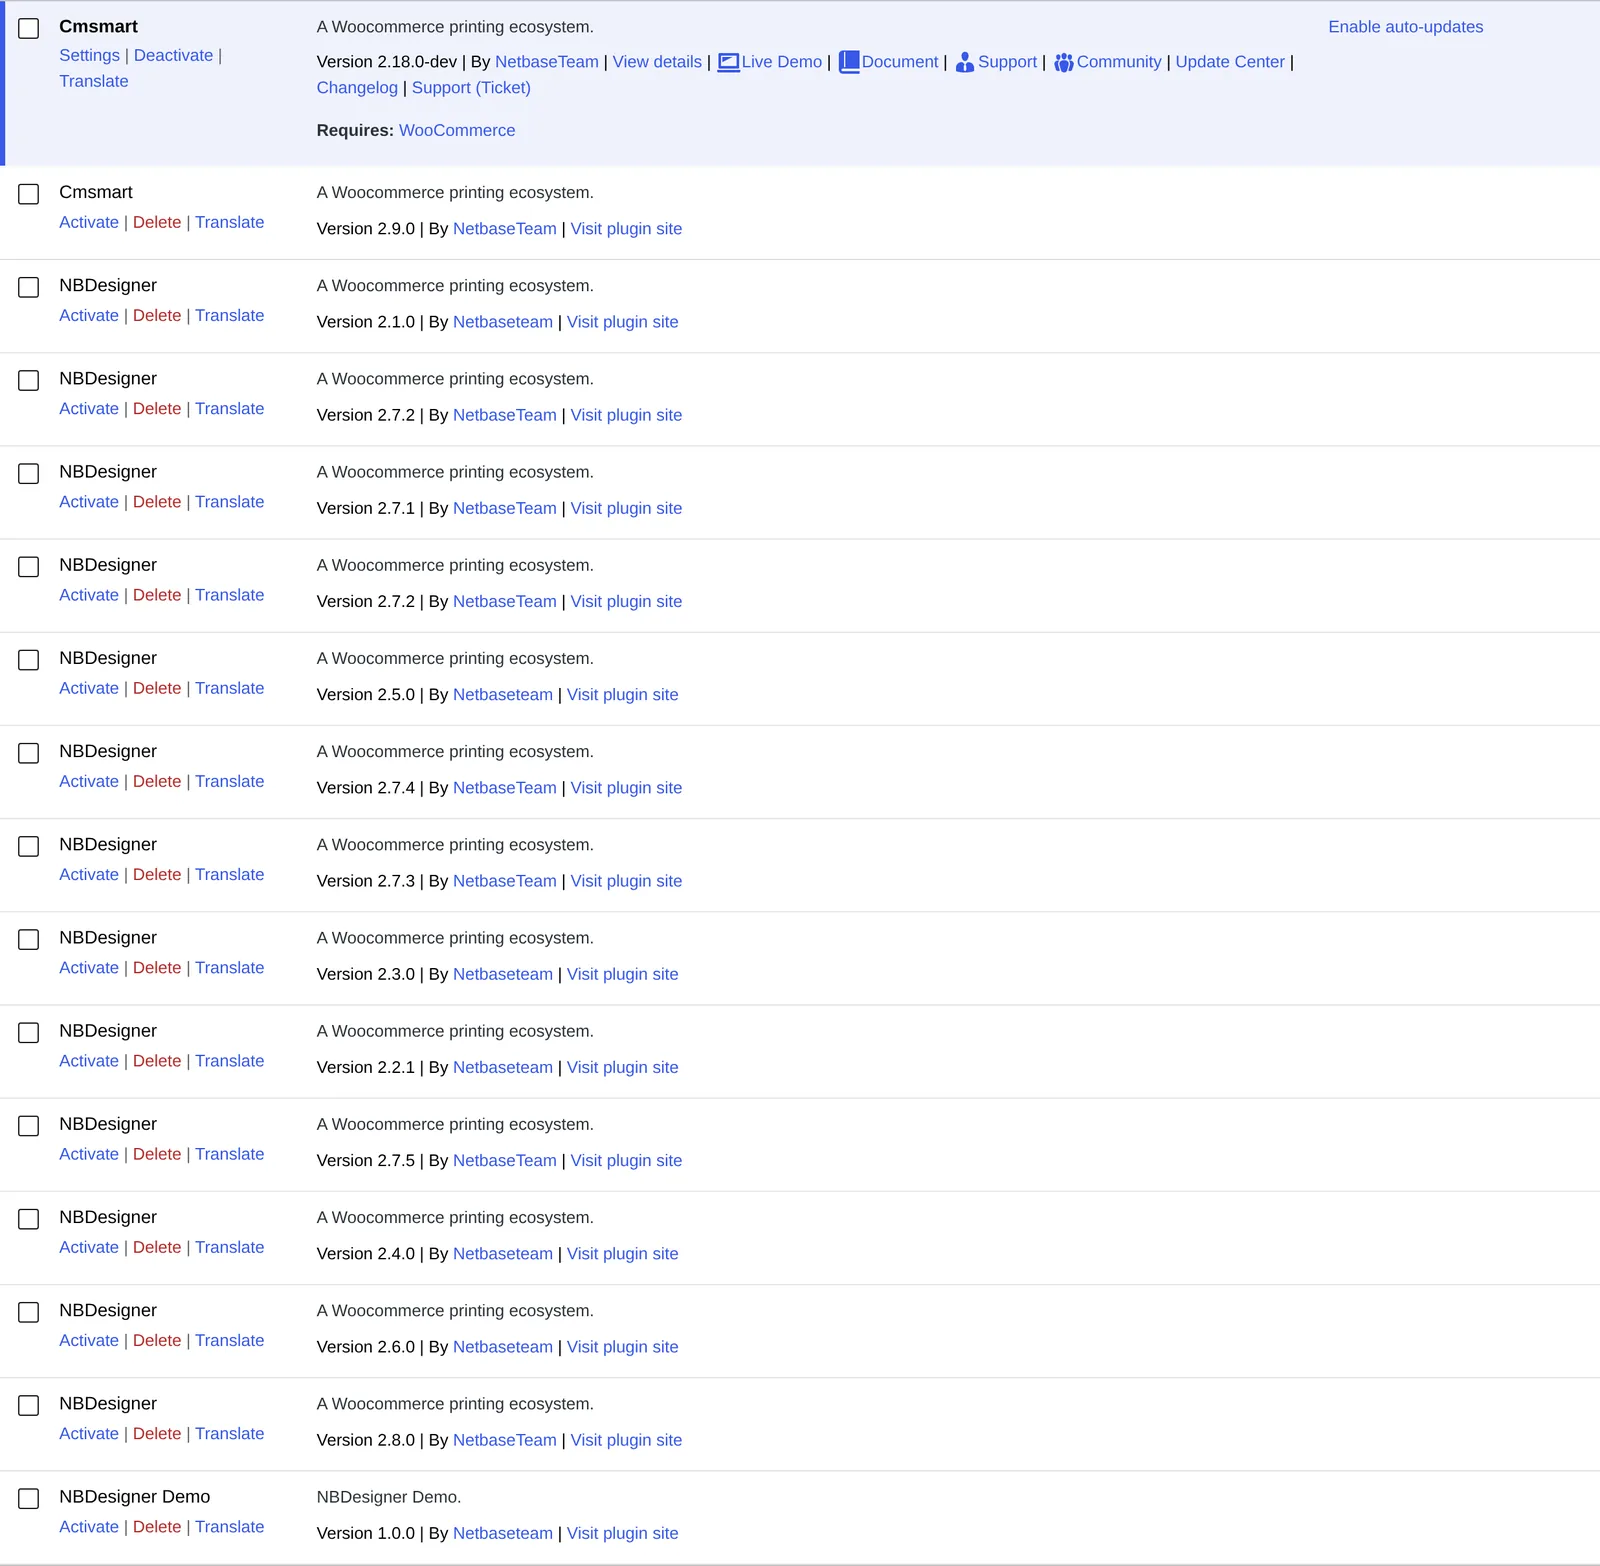Viewport: 1600px width, 1566px height.
Task: Open View details for Cmsmart 2.18.0-dev
Action: (x=657, y=62)
